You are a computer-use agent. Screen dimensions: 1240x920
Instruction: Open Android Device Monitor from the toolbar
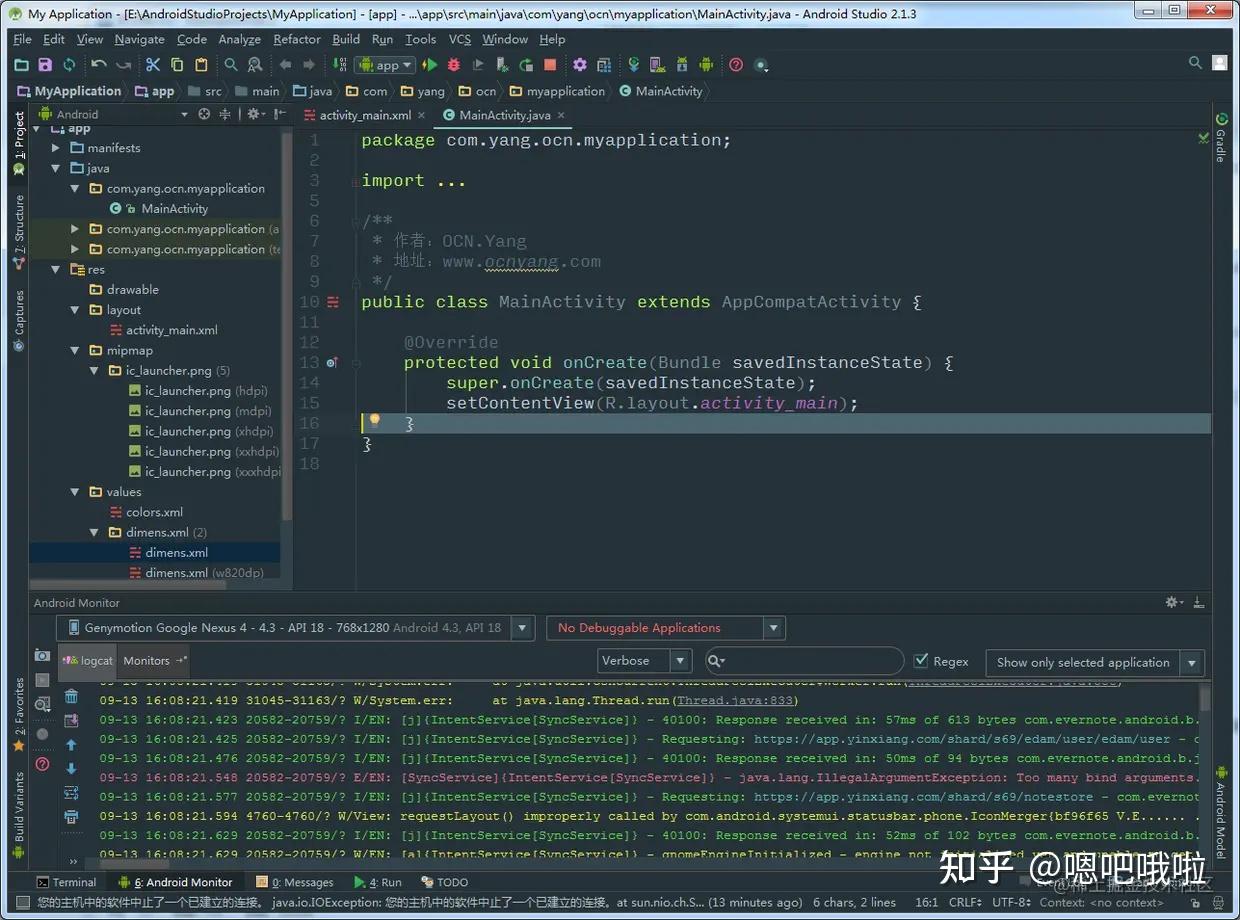click(706, 65)
